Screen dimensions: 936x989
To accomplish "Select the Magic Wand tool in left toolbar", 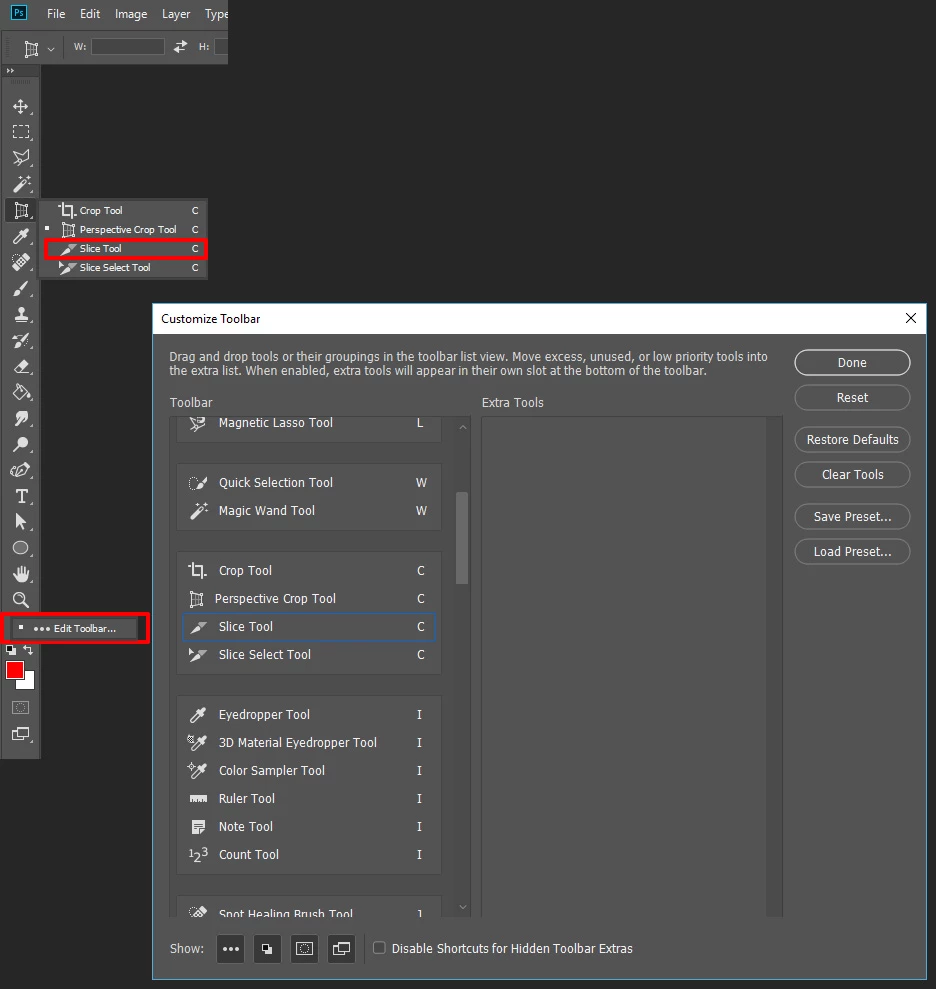I will click(21, 184).
